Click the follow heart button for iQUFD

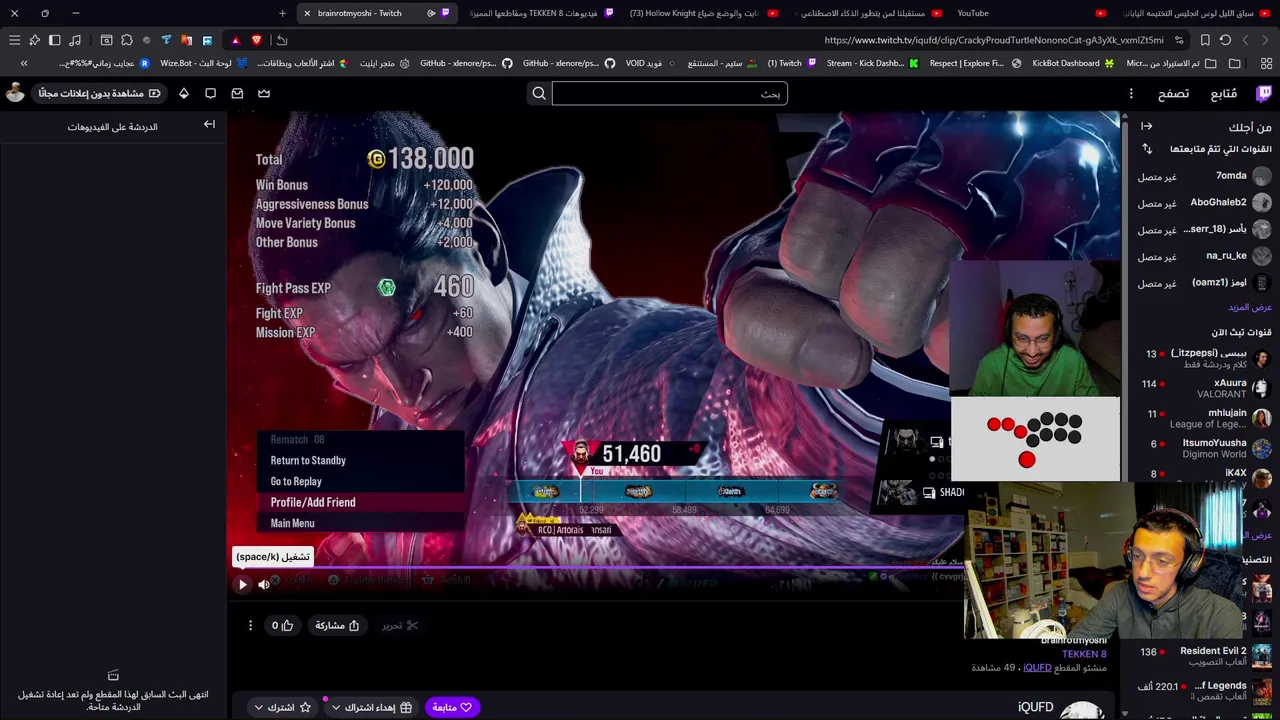(452, 707)
